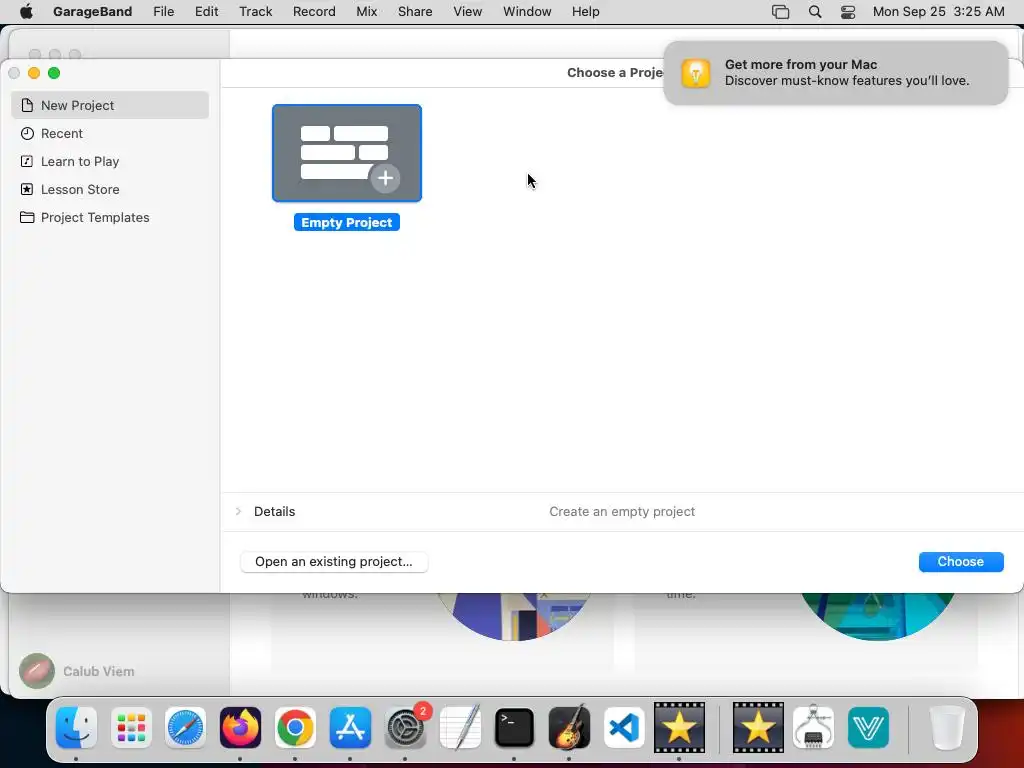Open System Settings from the Dock
The image size is (1024, 768).
coord(405,728)
